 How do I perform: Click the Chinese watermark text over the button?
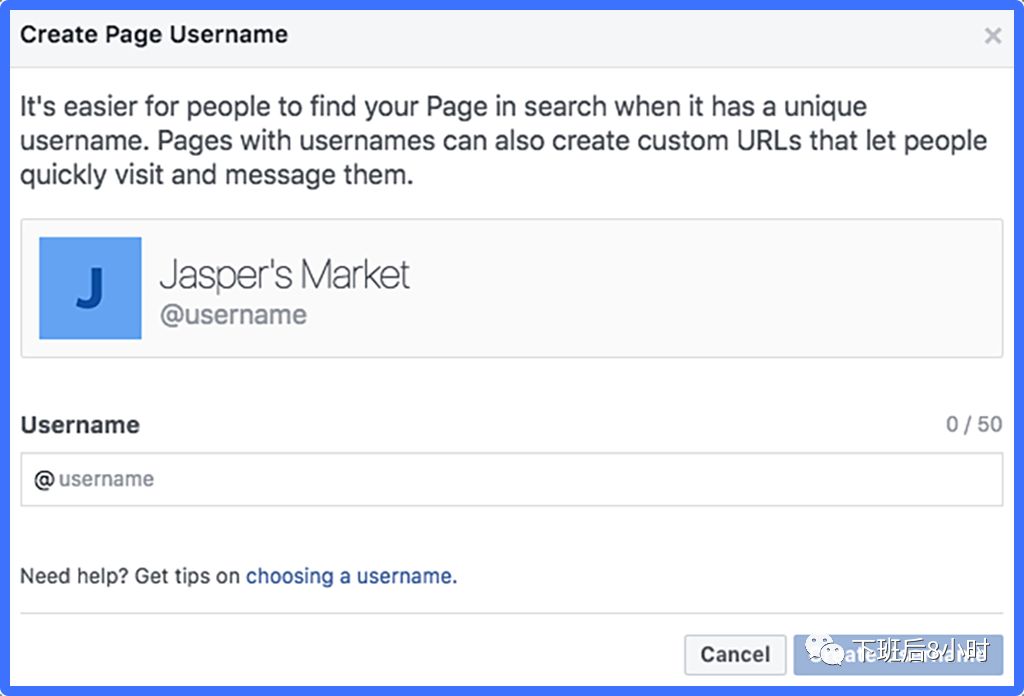[921, 650]
